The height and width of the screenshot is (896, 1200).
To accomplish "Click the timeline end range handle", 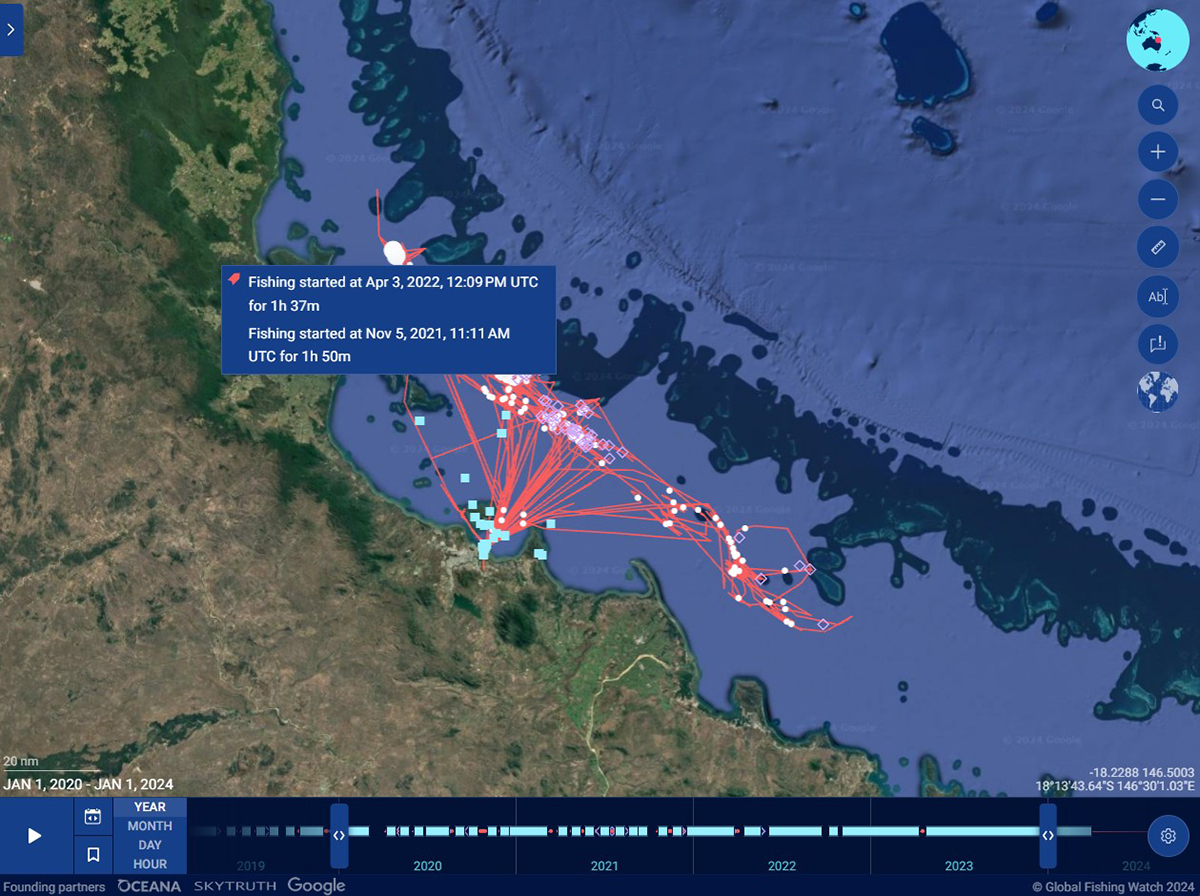I will click(x=1047, y=835).
